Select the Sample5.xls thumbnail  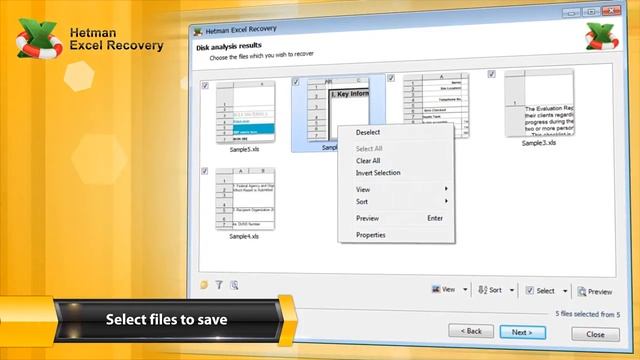coord(245,112)
